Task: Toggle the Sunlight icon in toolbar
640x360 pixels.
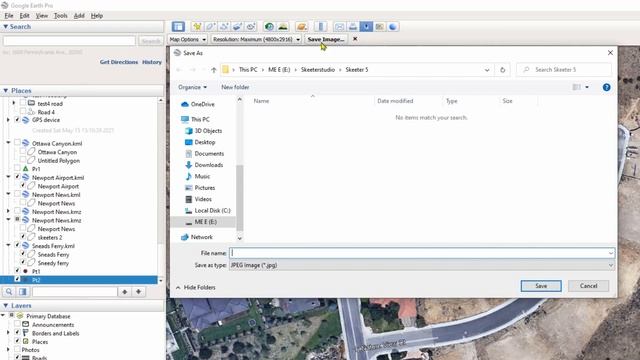Action: (282, 27)
